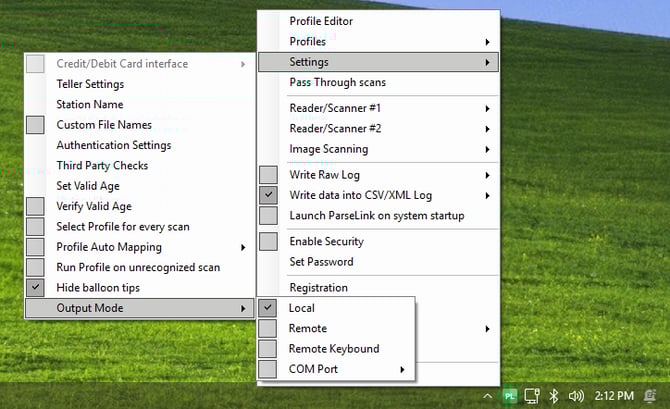Expand Write data into CSV/XML Log arrow
The height and width of the screenshot is (409, 670).
pos(487,196)
